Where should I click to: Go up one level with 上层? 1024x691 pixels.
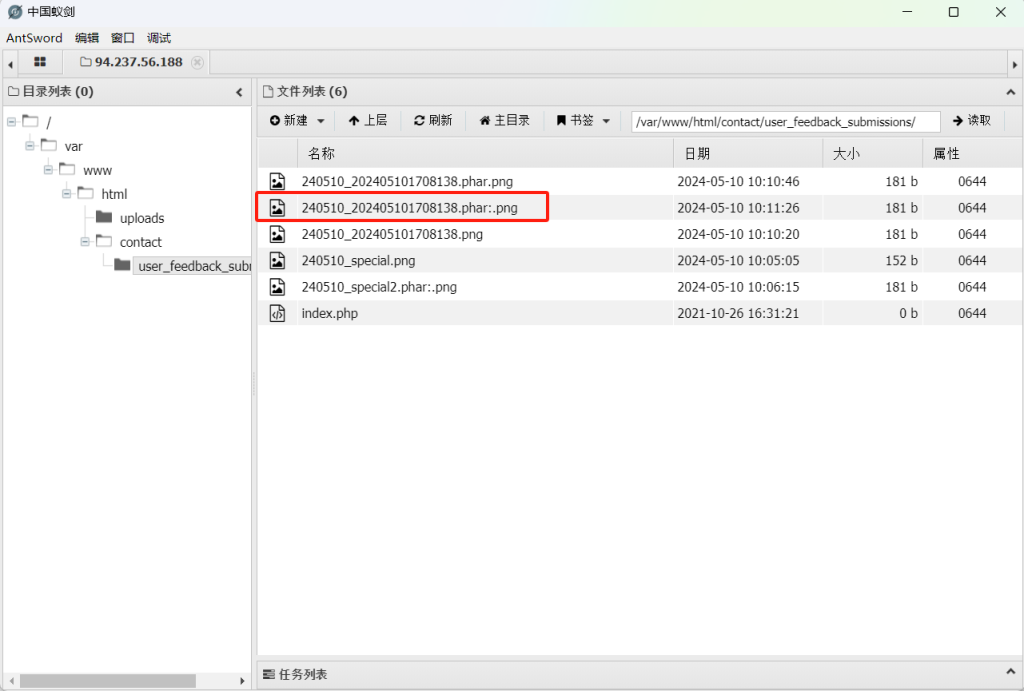click(x=368, y=120)
